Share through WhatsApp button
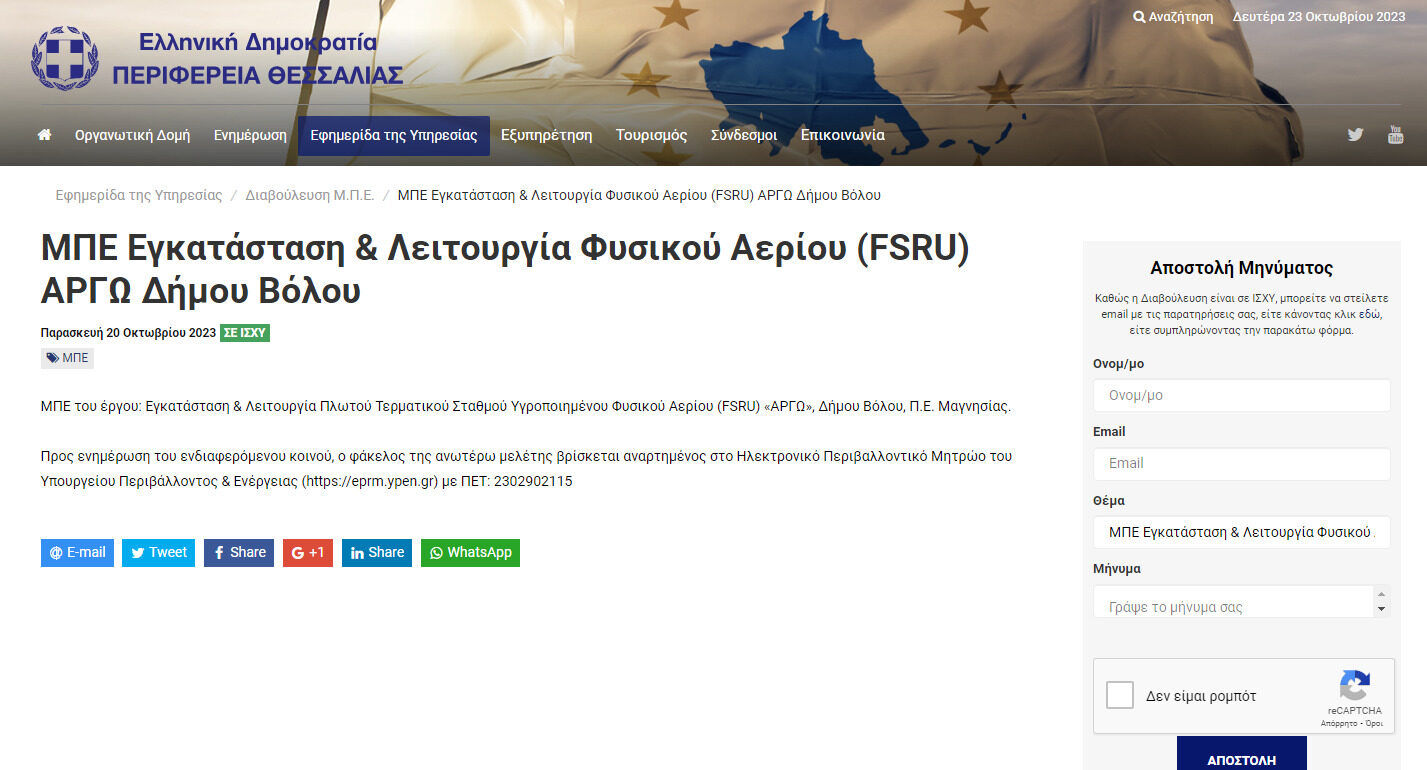1427x770 pixels. [x=470, y=553]
